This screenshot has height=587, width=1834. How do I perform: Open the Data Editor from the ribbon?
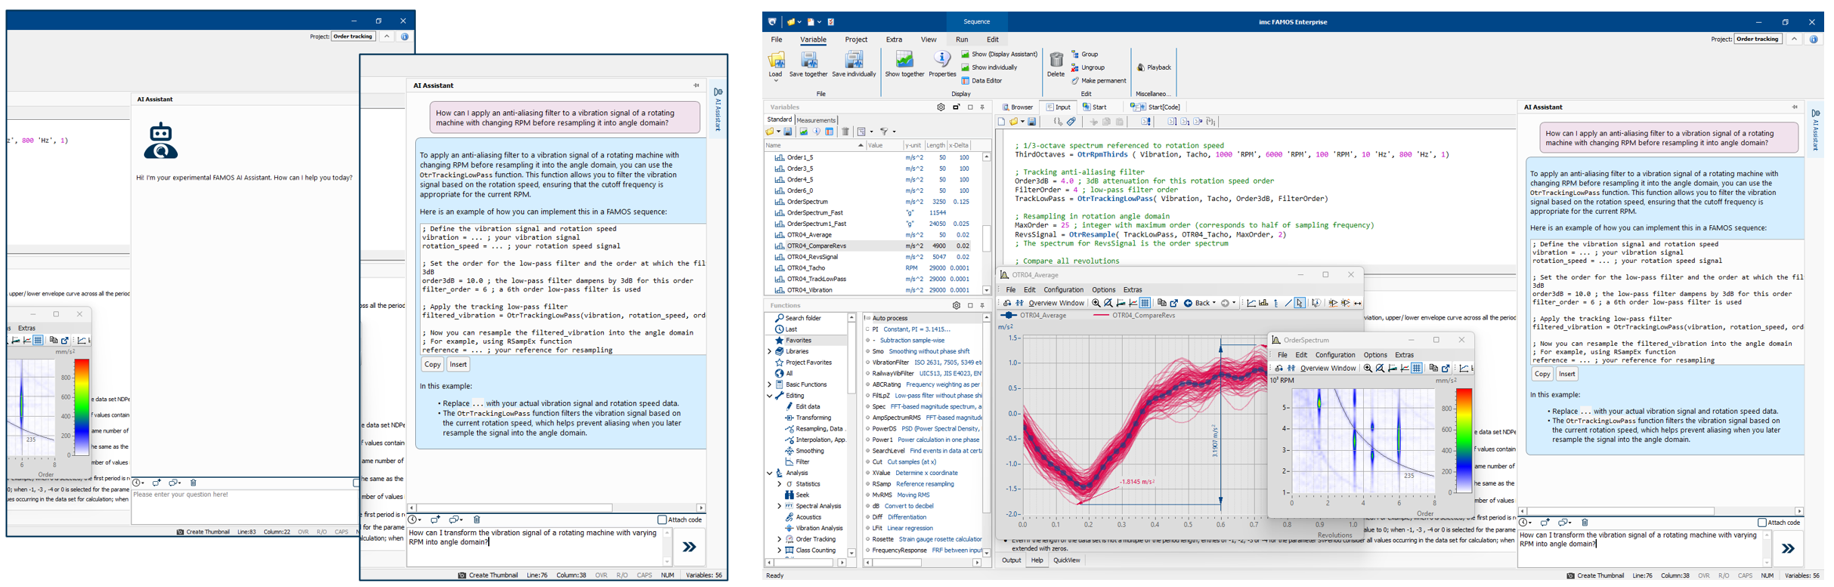pos(981,81)
